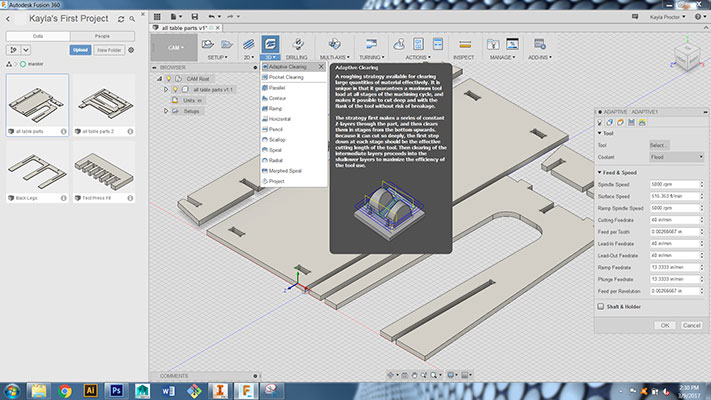The width and height of the screenshot is (711, 400).
Task: Open the File menu icon
Action: [174, 17]
